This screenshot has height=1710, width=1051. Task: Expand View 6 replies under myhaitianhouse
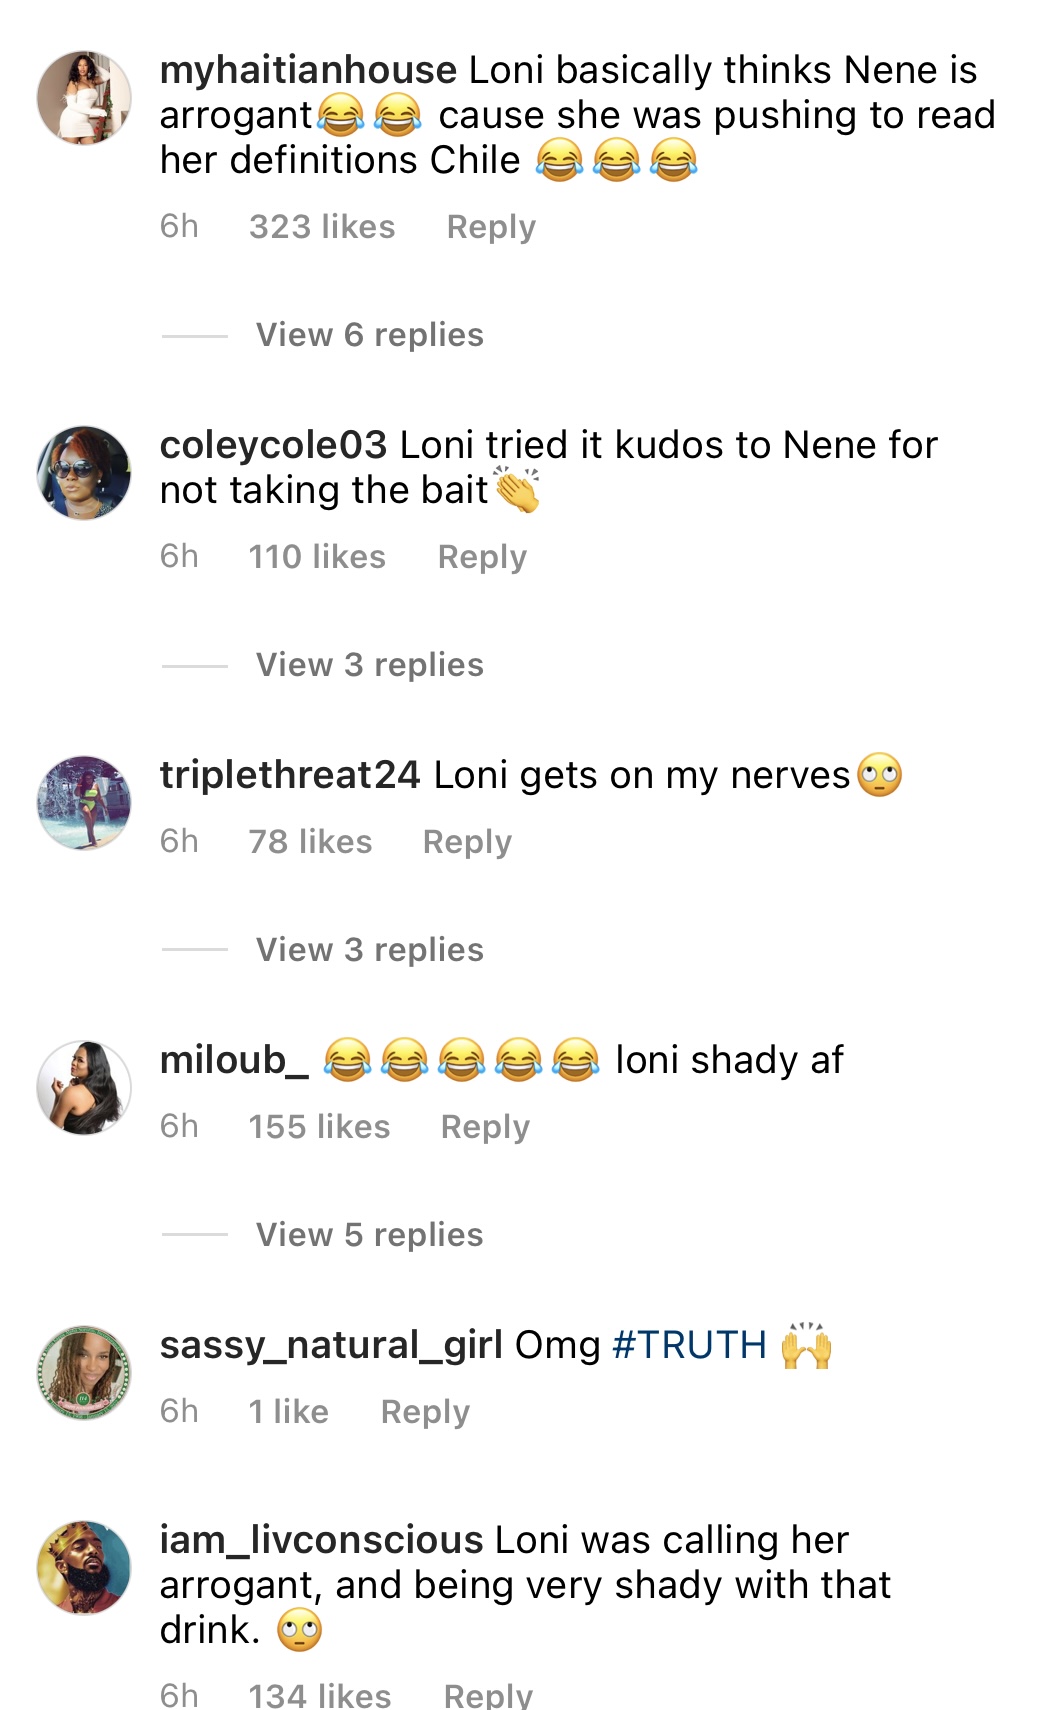click(369, 335)
